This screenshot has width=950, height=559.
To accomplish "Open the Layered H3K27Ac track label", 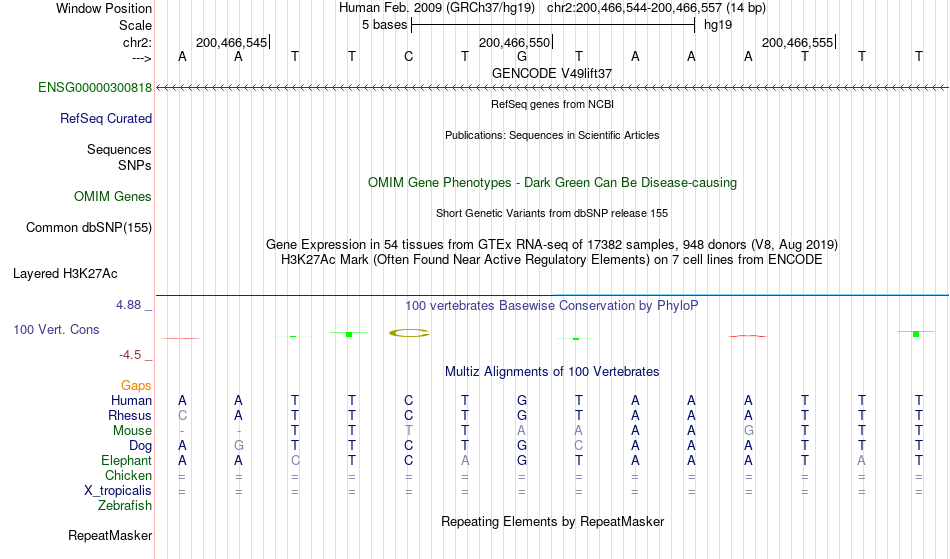I will [x=65, y=274].
